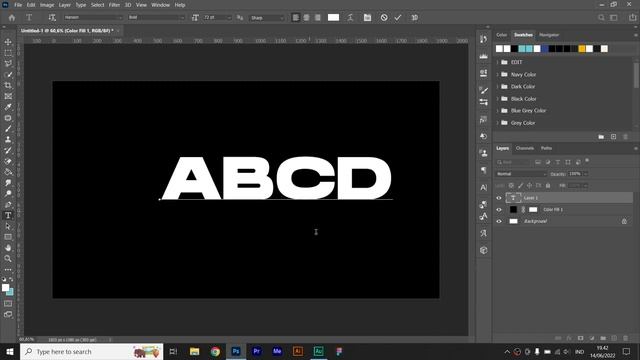
Task: Hide the Color Fill 1 layer
Action: [499, 210]
